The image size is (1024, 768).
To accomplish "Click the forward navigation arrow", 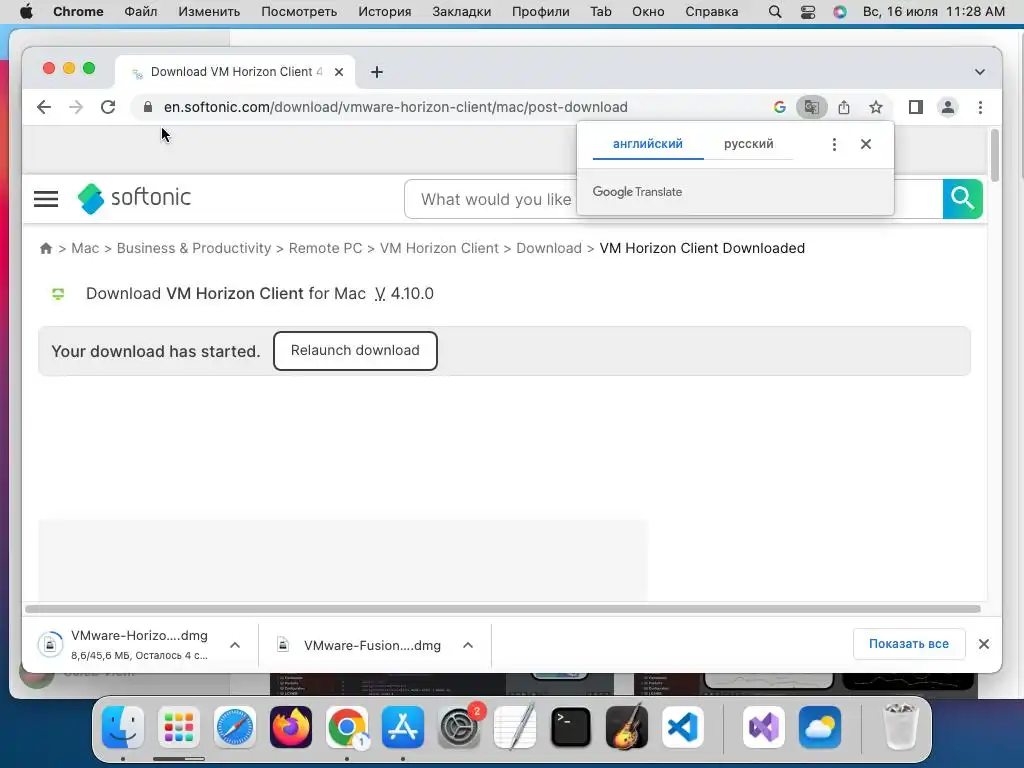I will coord(76,107).
